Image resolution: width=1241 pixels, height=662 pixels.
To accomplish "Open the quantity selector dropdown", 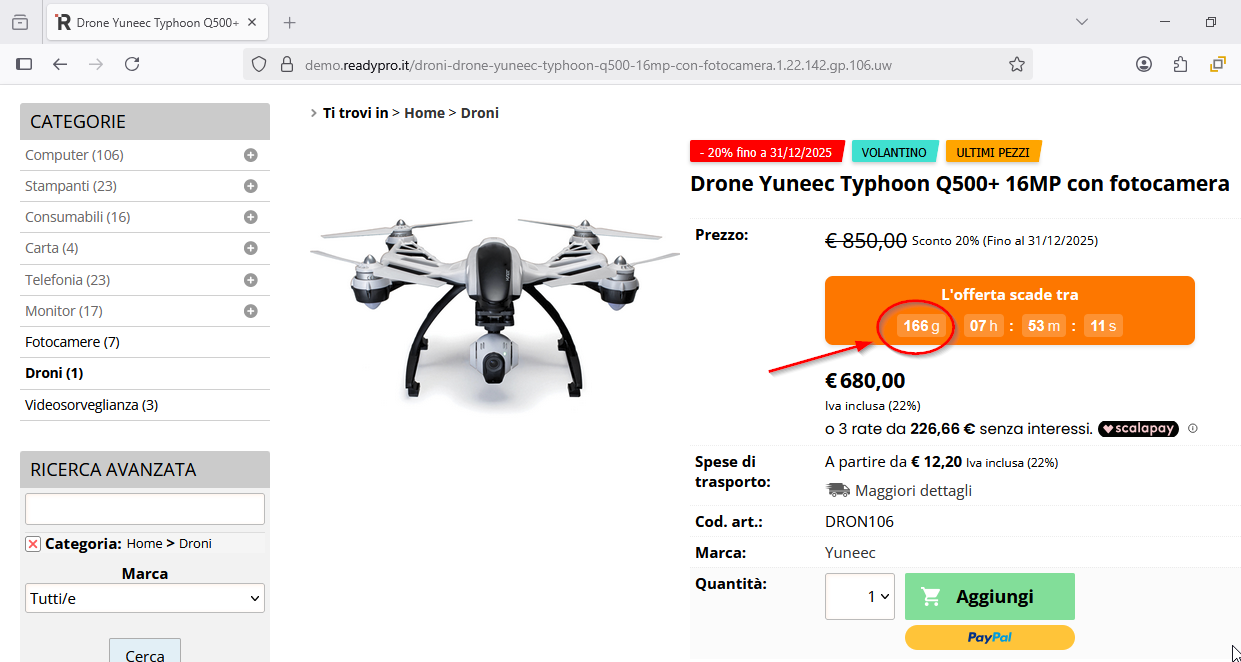I will click(860, 596).
